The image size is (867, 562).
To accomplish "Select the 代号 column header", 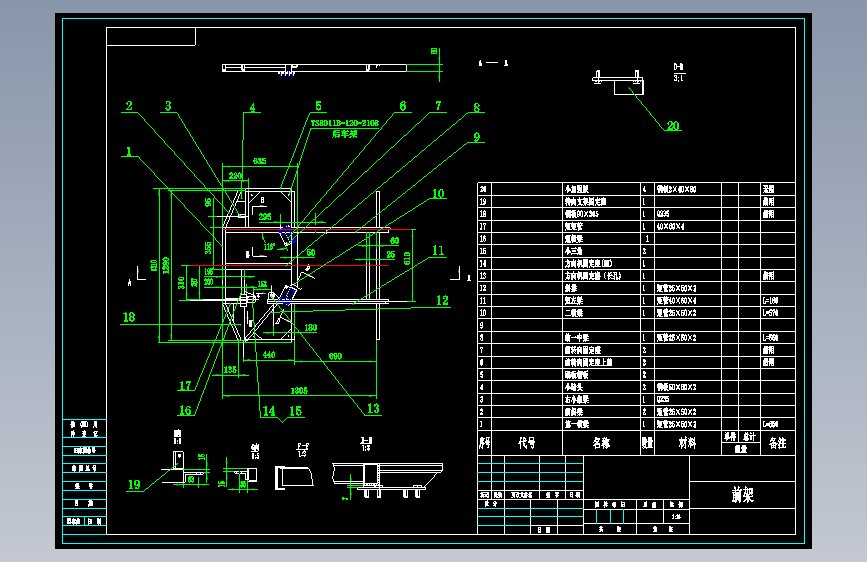I will point(526,443).
